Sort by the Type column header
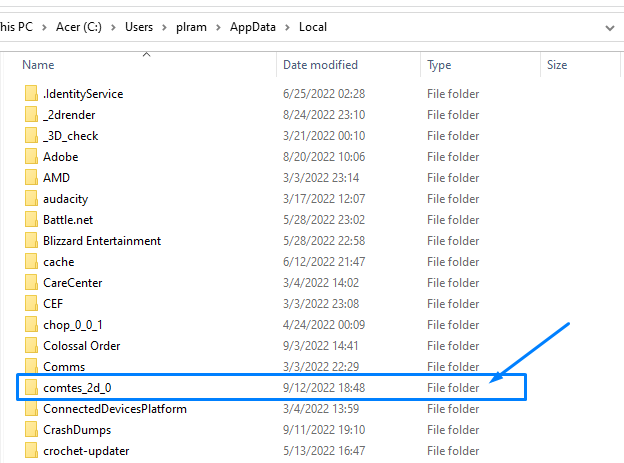 pyautogui.click(x=439, y=65)
